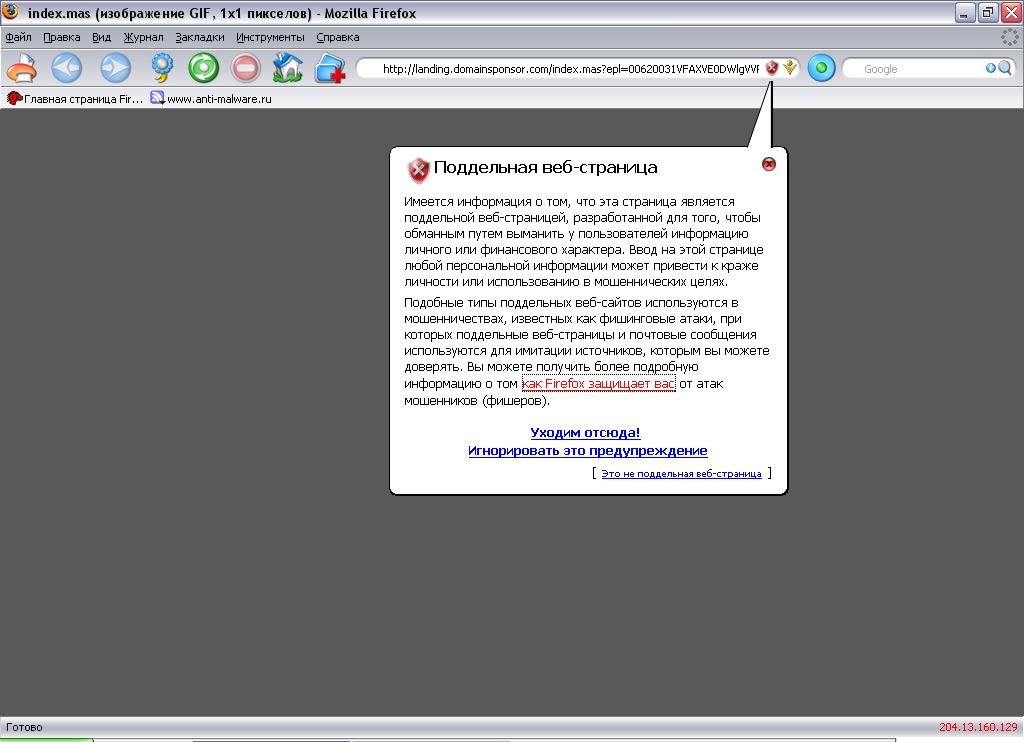The image size is (1024, 742).
Task: Open the www.anti-malware.ru feed bookmark
Action: pyautogui.click(x=211, y=99)
